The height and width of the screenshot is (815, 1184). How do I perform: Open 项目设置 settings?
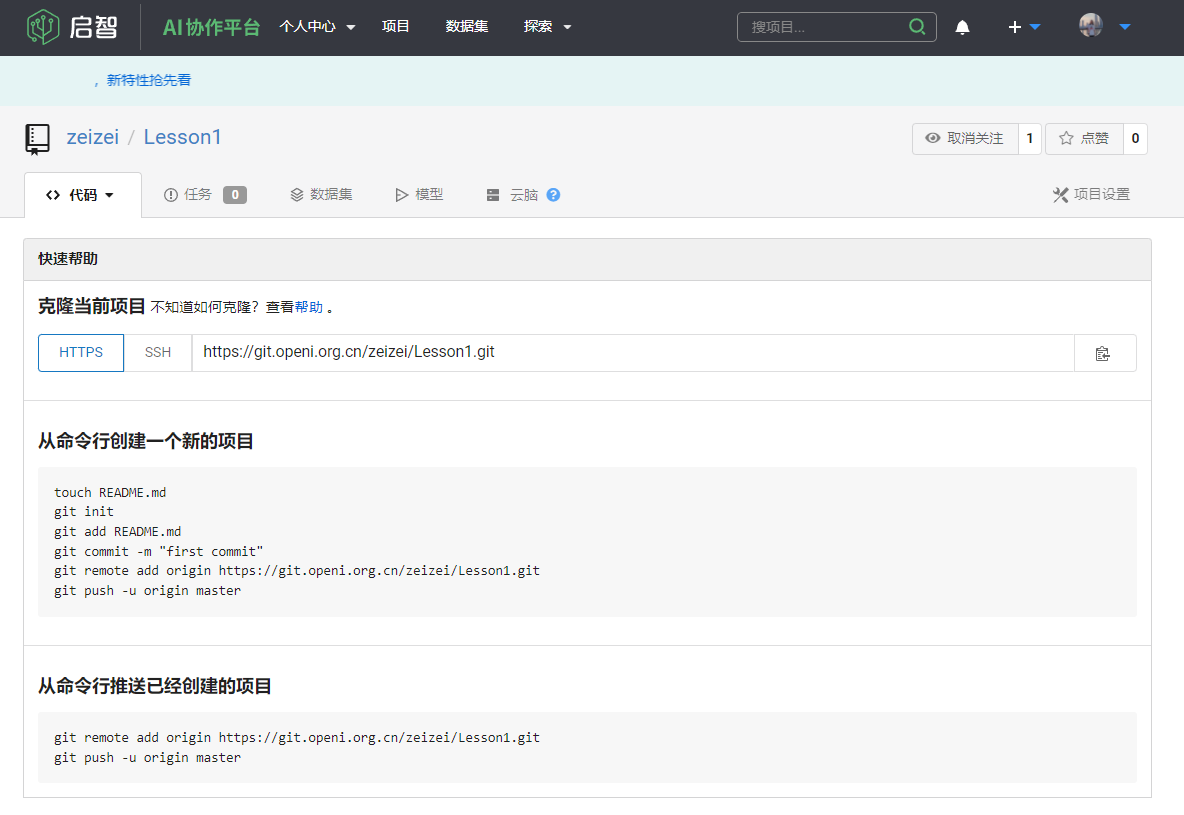pyautogui.click(x=1091, y=195)
